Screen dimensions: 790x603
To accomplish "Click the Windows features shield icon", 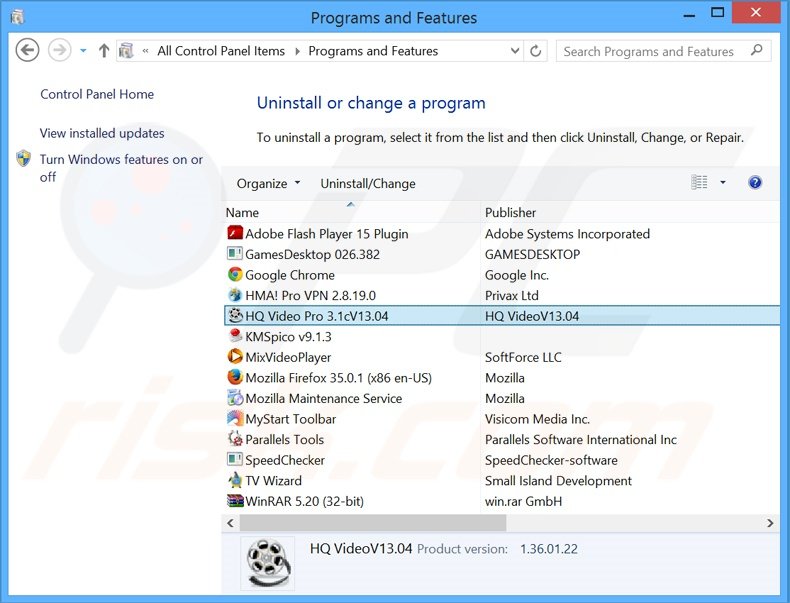I will [x=24, y=158].
